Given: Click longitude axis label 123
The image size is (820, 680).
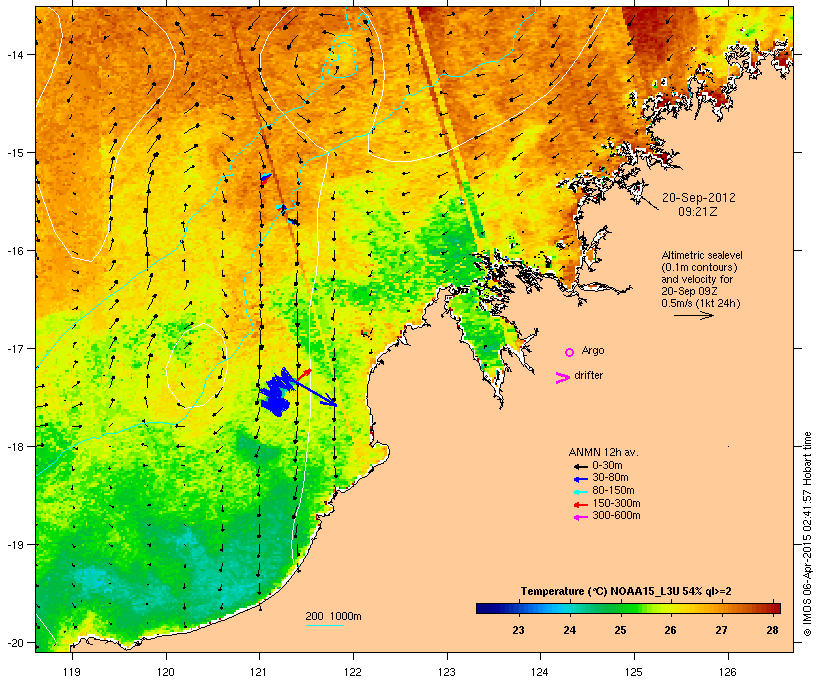Looking at the screenshot, I should click(447, 672).
